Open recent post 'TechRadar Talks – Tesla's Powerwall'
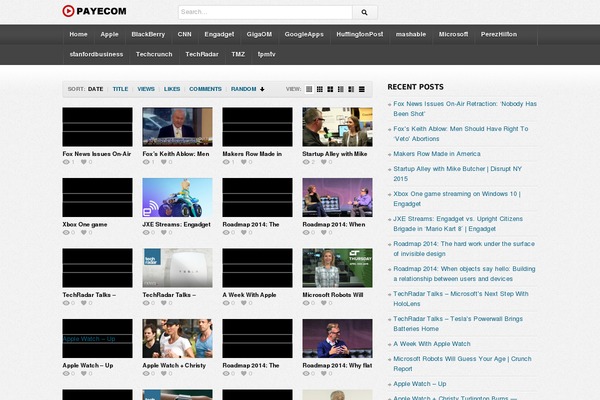The height and width of the screenshot is (400, 600). (458, 324)
